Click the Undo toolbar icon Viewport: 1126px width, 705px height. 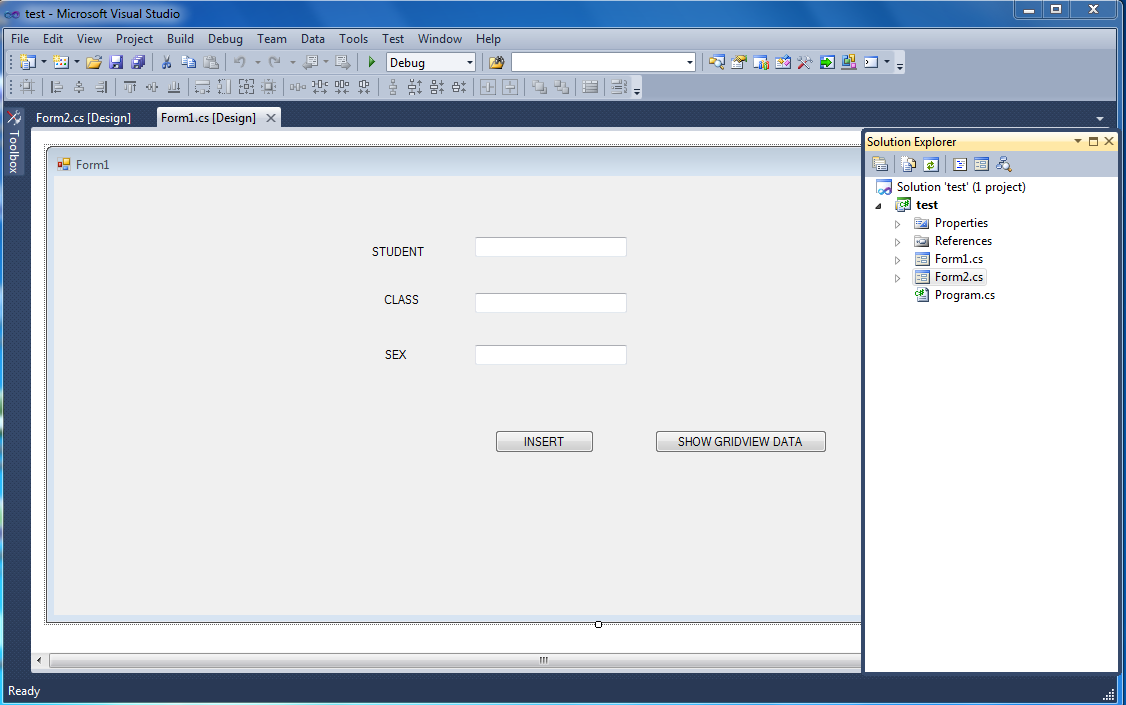(240, 61)
